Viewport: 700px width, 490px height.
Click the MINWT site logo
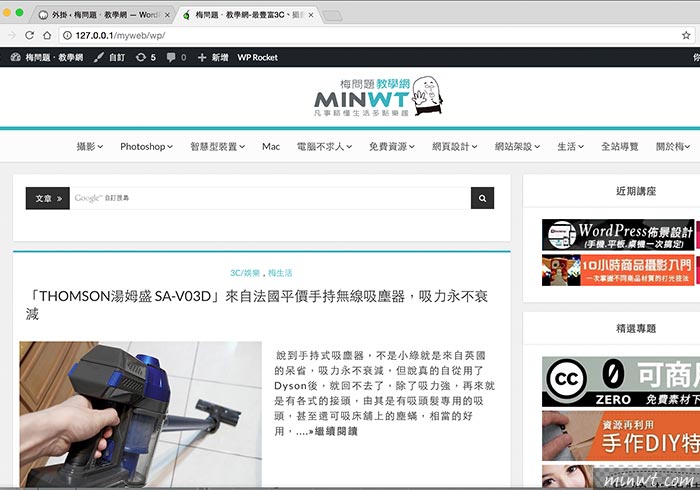378,97
